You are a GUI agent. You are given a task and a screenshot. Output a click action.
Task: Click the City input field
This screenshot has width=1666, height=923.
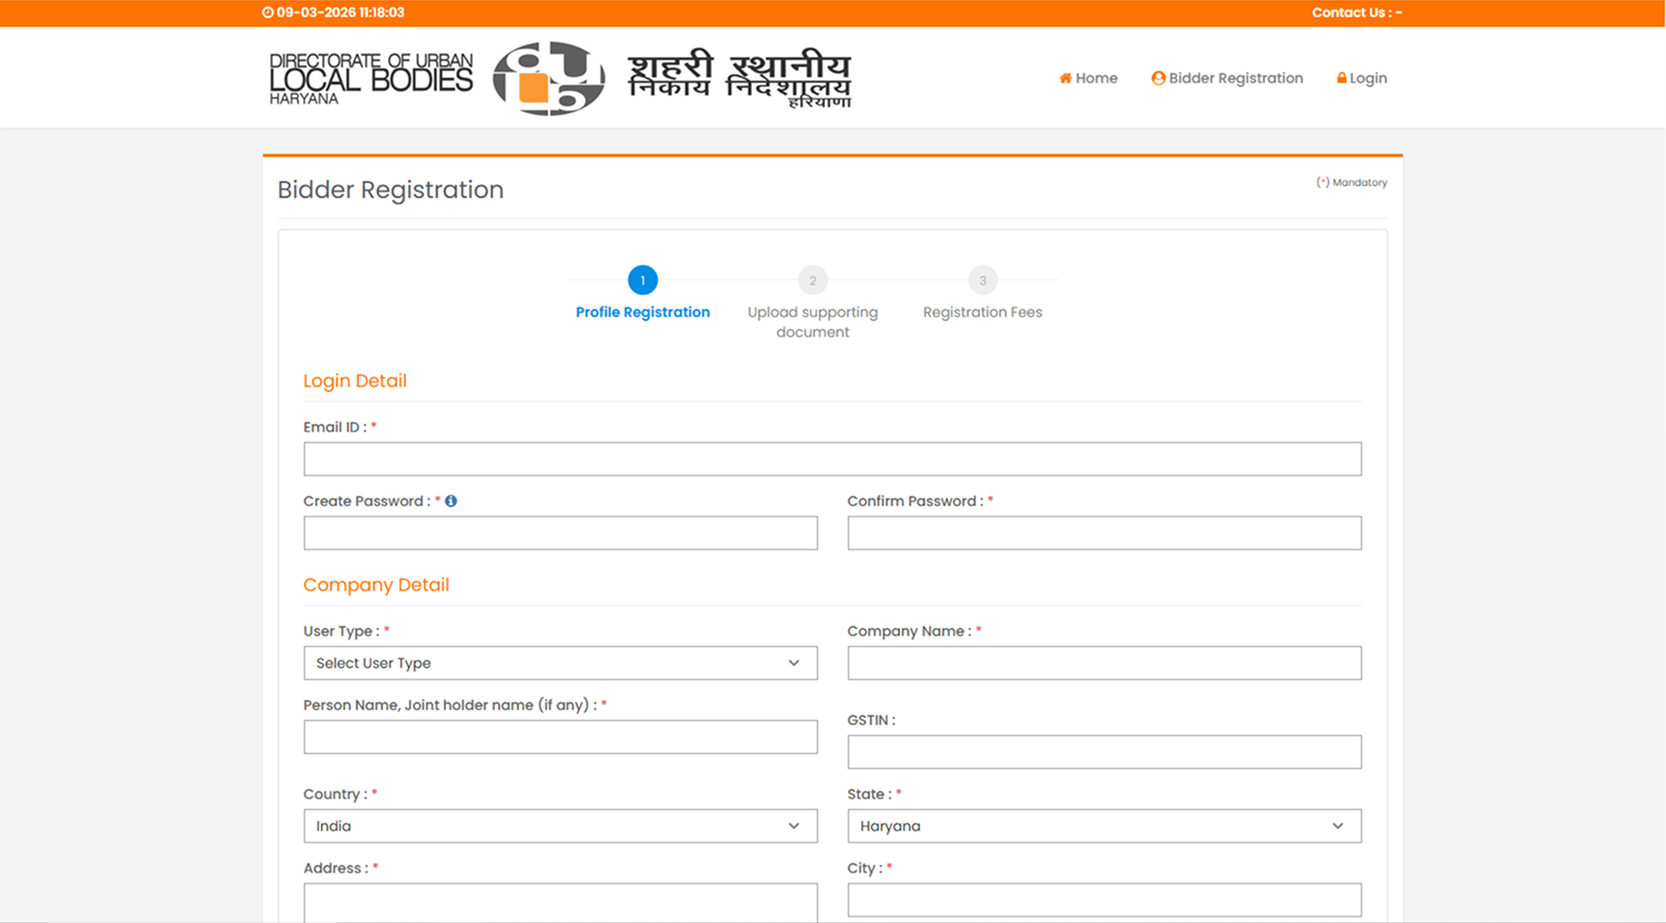point(1104,899)
